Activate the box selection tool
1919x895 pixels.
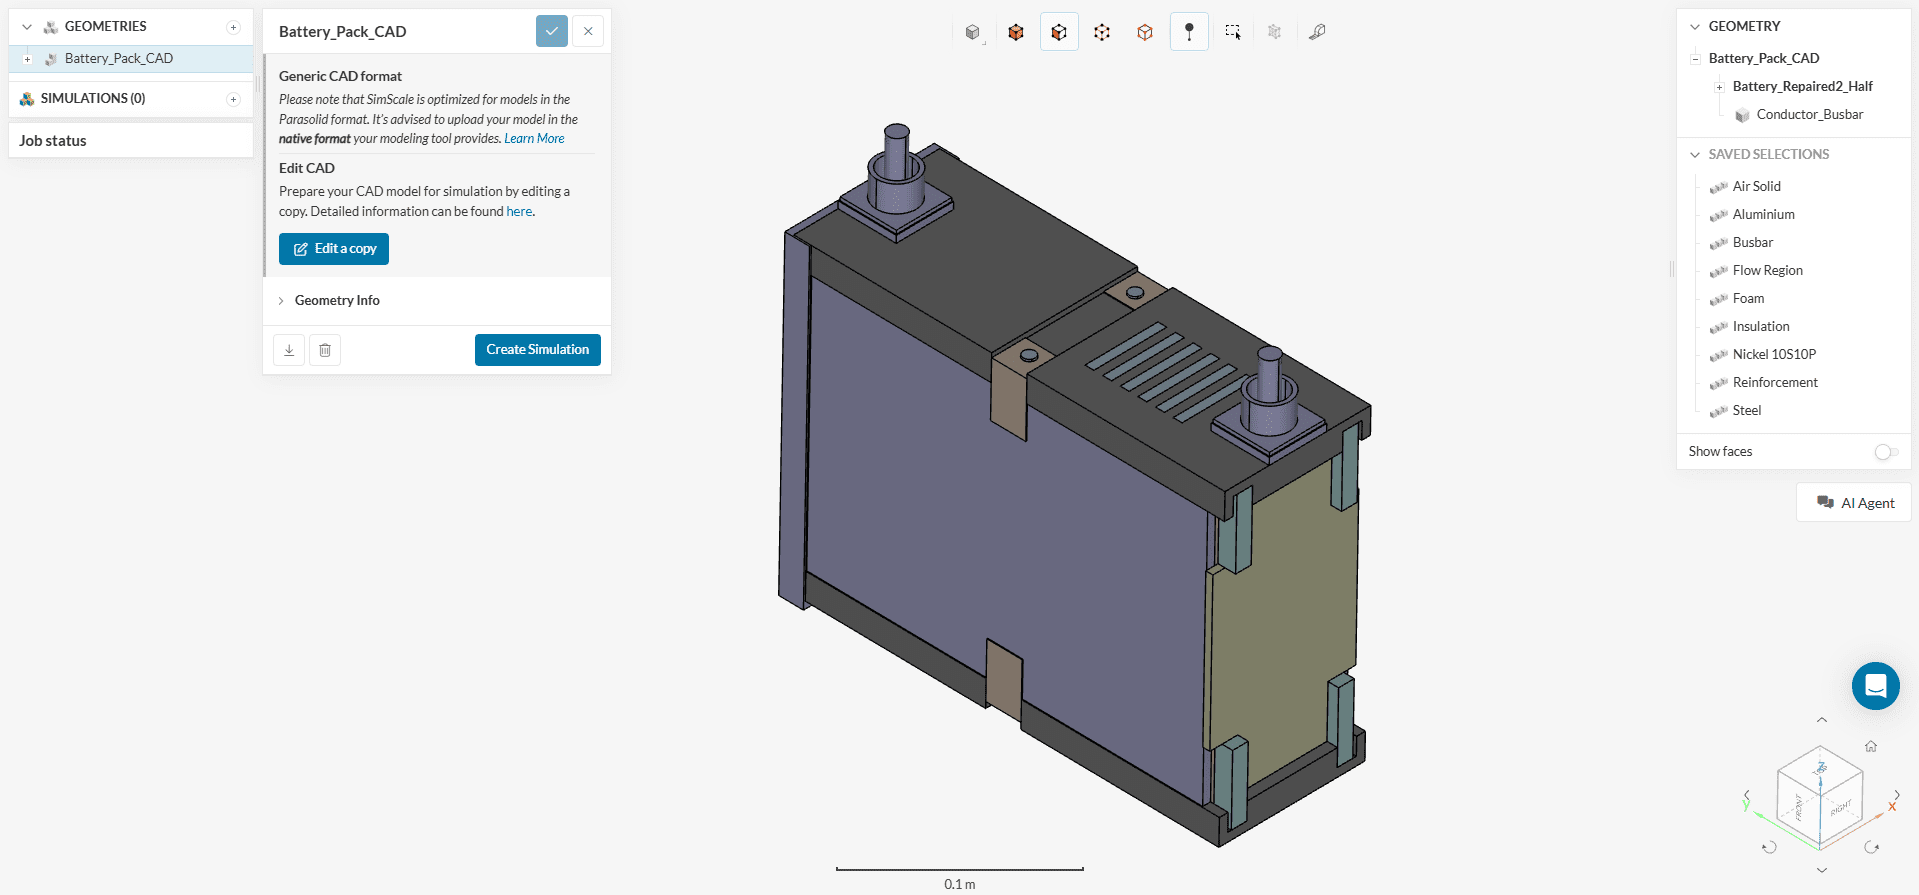point(1233,32)
